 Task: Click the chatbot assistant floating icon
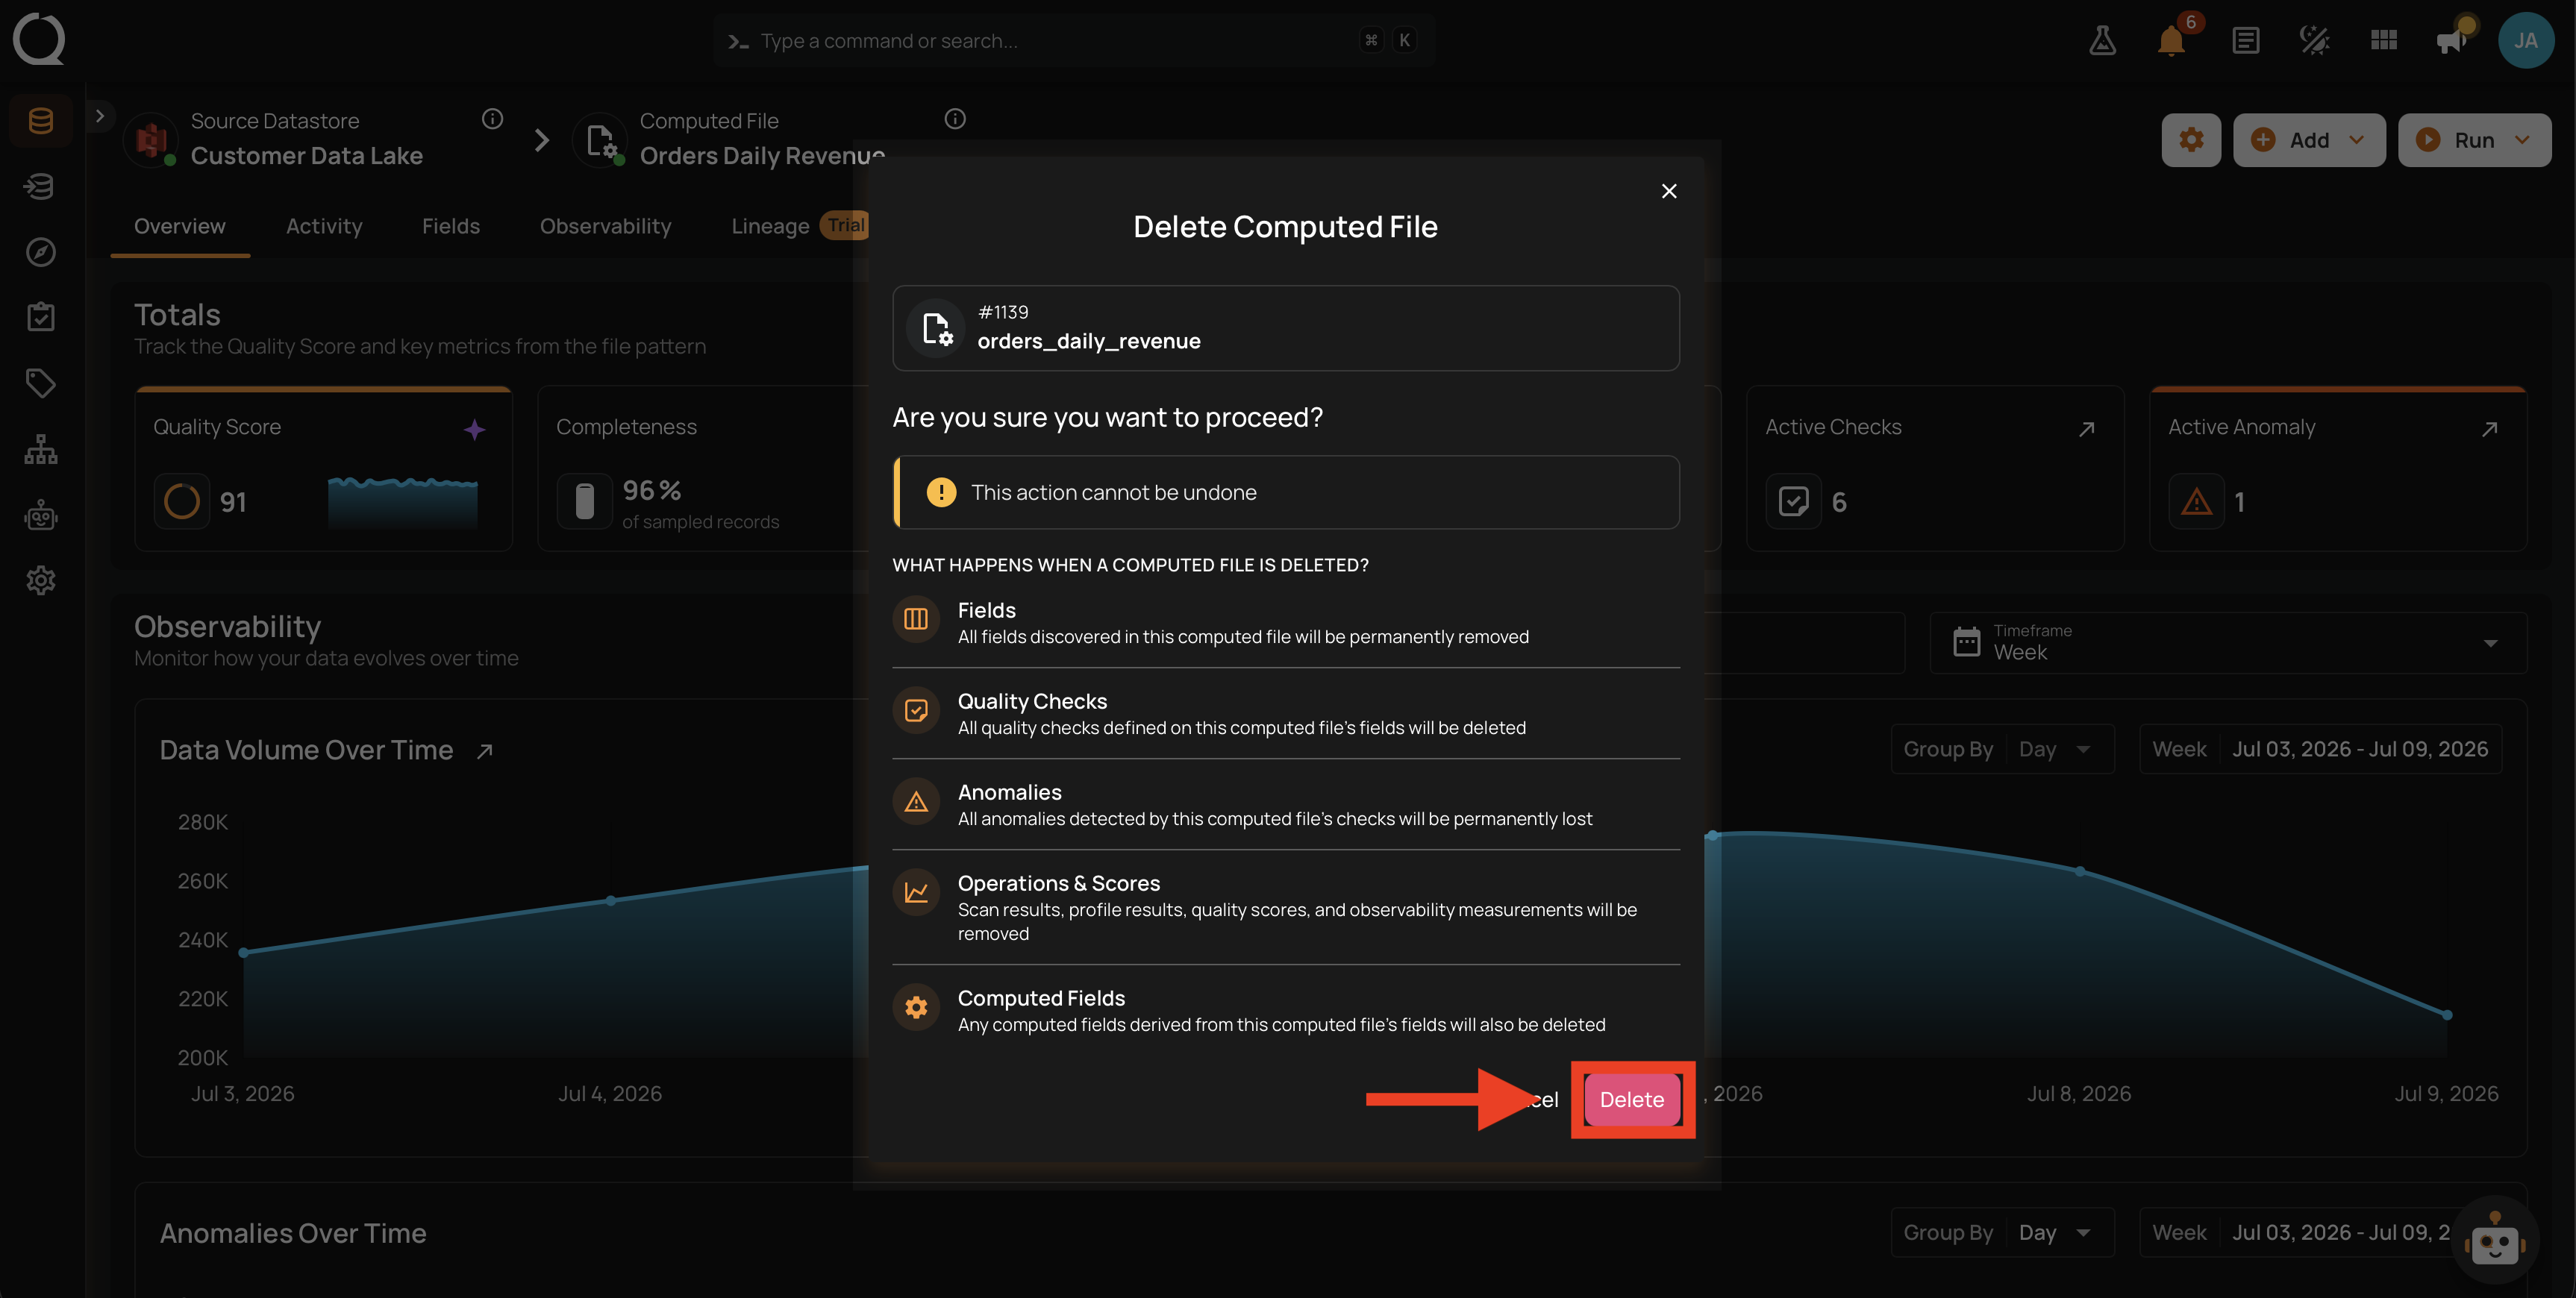pyautogui.click(x=2495, y=1241)
